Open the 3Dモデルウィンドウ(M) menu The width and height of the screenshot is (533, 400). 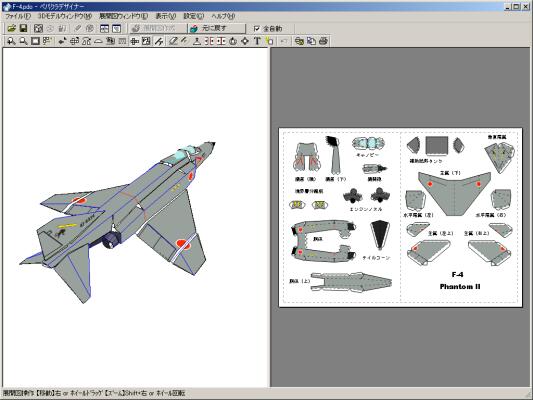(65, 16)
